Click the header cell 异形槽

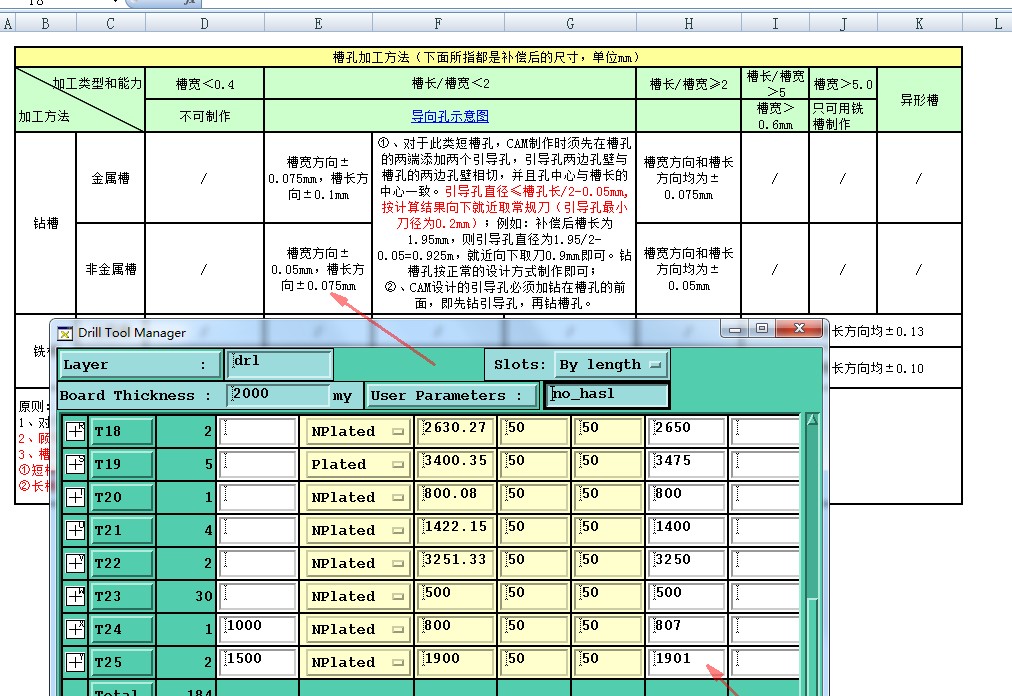[x=919, y=99]
